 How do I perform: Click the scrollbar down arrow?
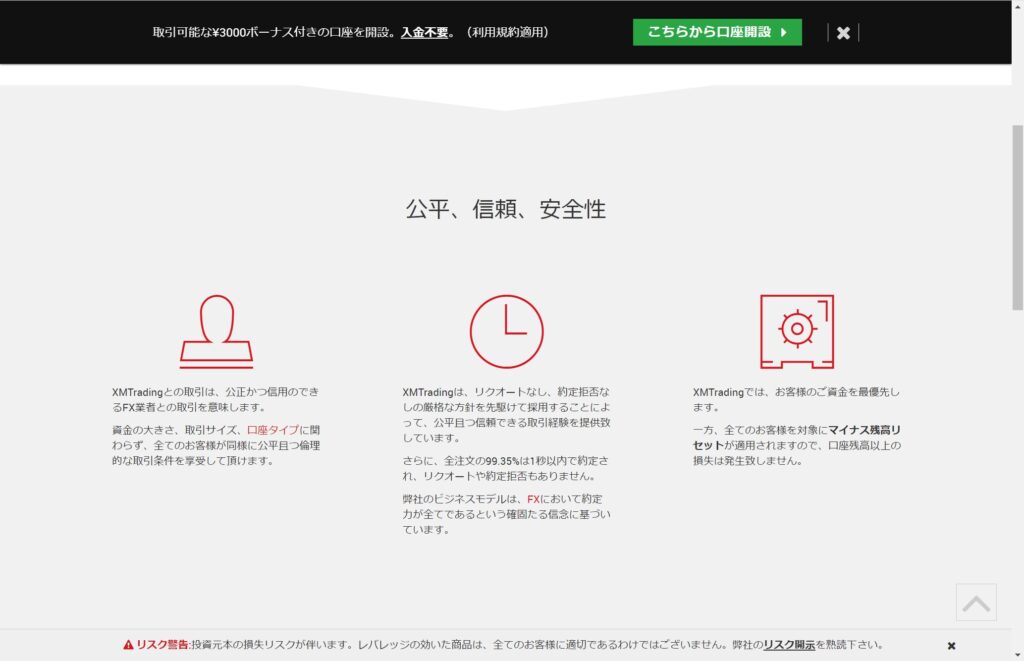coord(1017,654)
